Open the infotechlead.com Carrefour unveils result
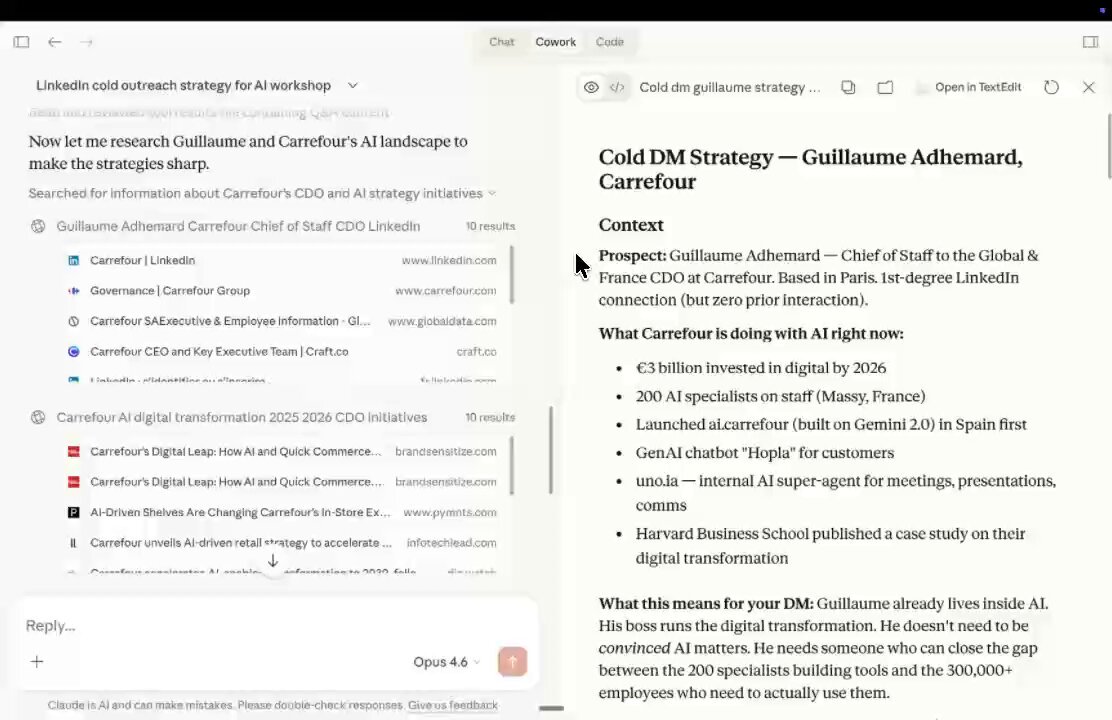Screen dimensions: 1112x720 (x=282, y=543)
